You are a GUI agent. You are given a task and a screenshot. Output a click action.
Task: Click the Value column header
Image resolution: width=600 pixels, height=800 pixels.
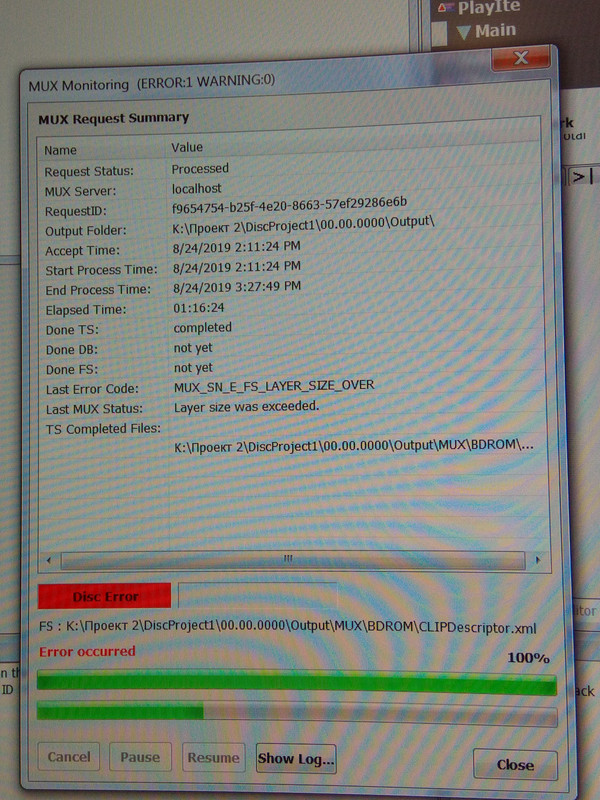pos(187,147)
